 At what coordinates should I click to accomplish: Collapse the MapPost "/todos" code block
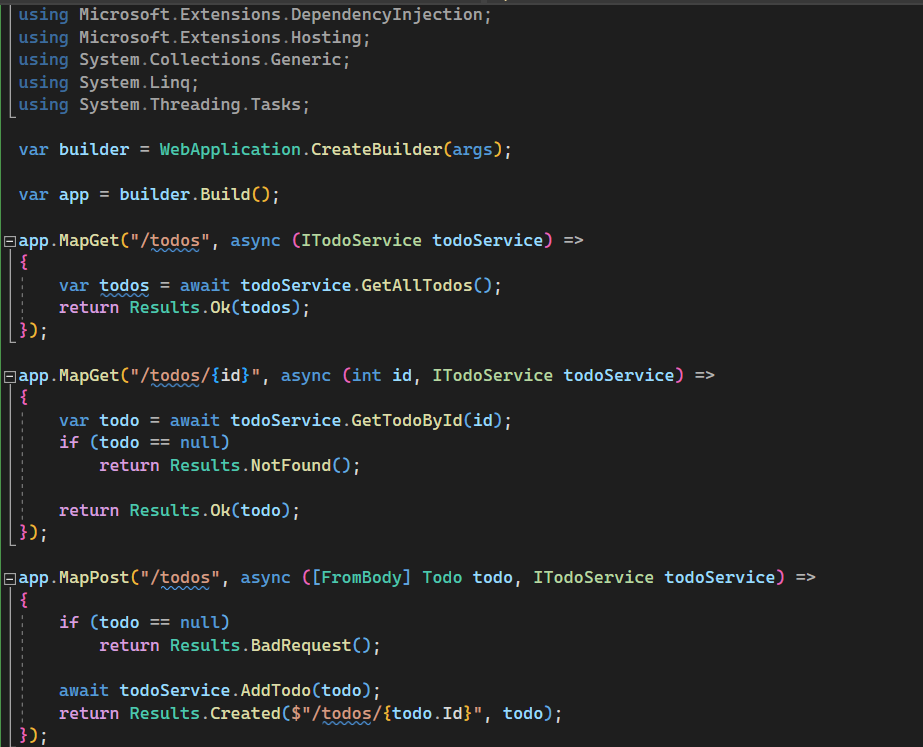[x=9, y=579]
